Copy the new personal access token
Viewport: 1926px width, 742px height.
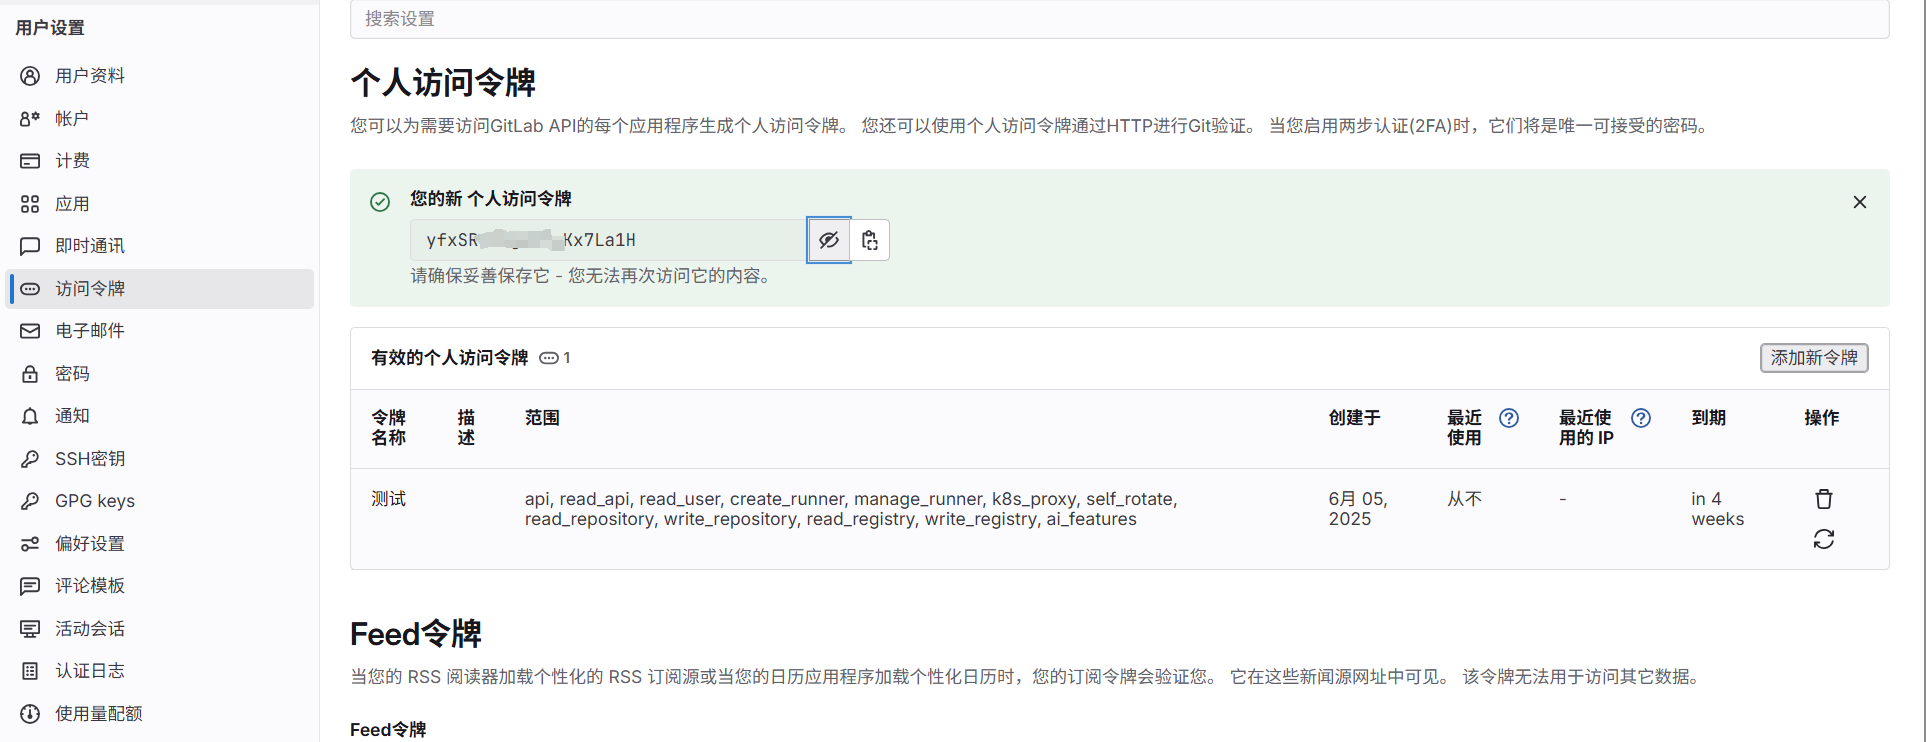870,240
